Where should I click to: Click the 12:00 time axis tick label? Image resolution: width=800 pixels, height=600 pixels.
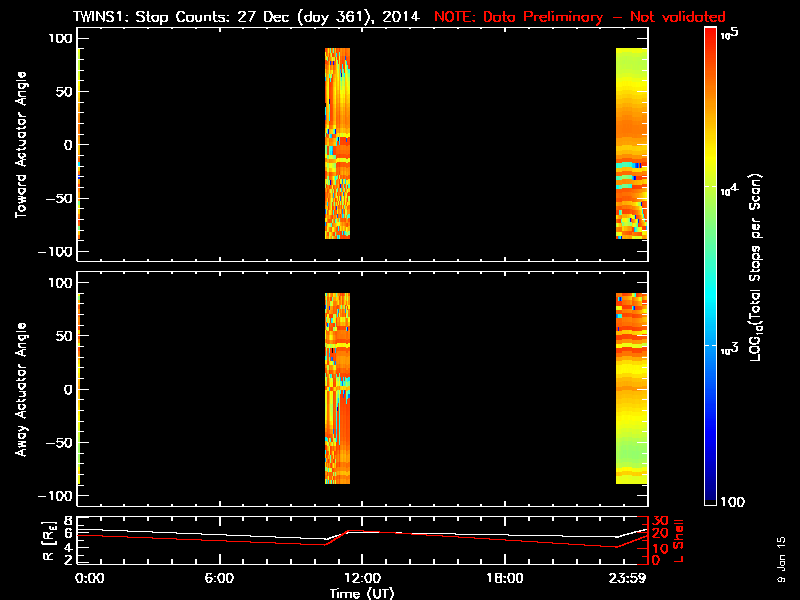coord(361,579)
